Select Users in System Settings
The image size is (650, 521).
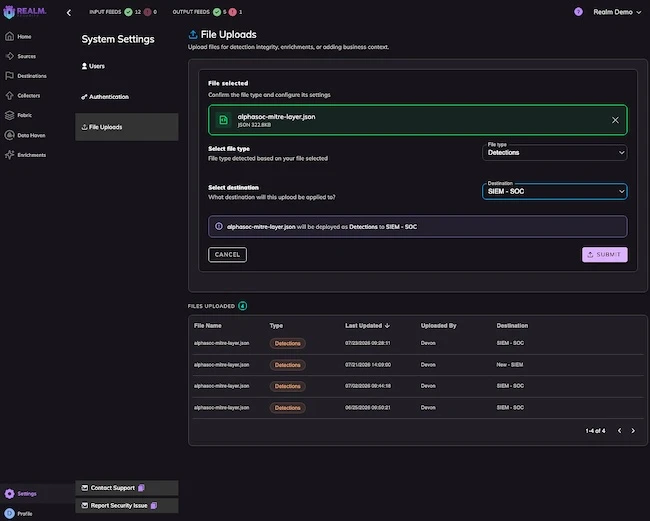point(93,66)
